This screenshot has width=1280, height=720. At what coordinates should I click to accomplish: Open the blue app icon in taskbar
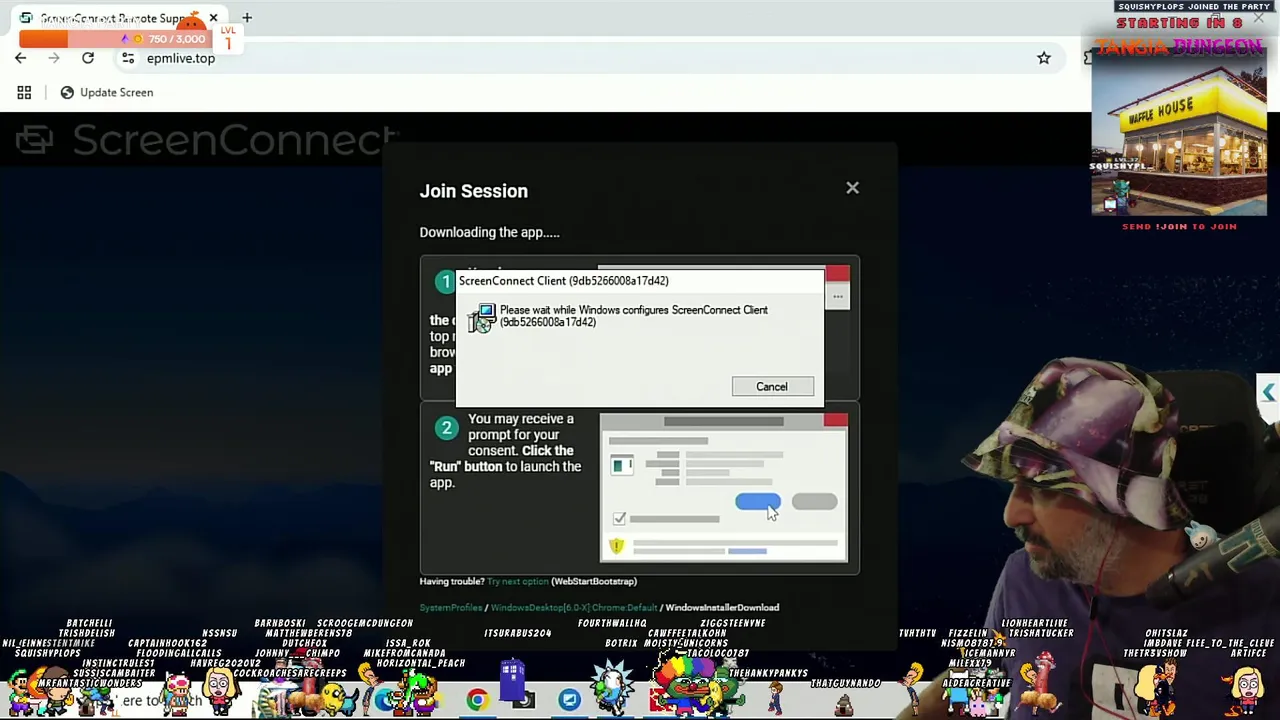click(x=569, y=700)
